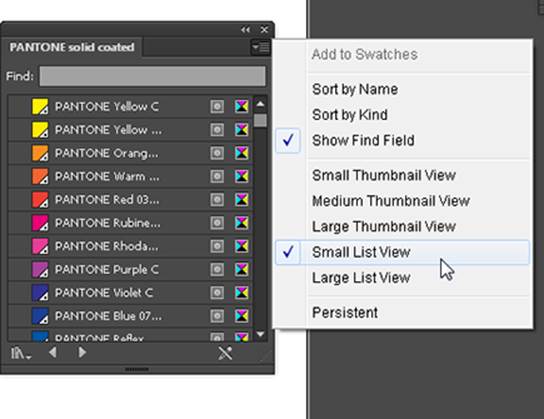544x419 pixels.
Task: Collapse the panel with double-arrow icon
Action: click(x=246, y=30)
